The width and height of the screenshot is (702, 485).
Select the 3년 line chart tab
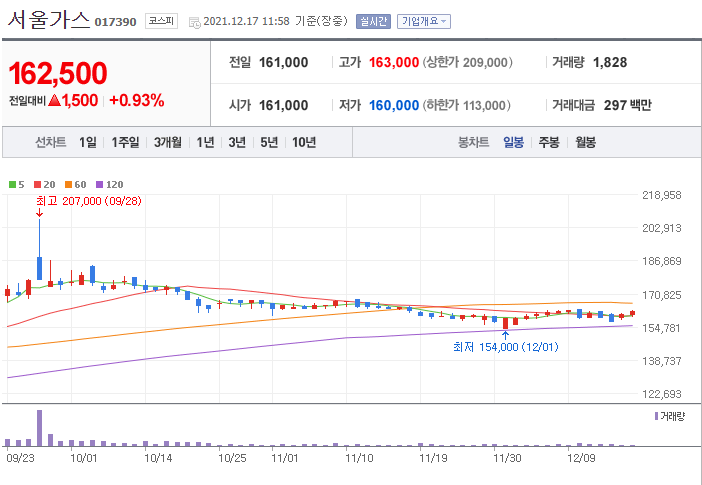[x=237, y=142]
